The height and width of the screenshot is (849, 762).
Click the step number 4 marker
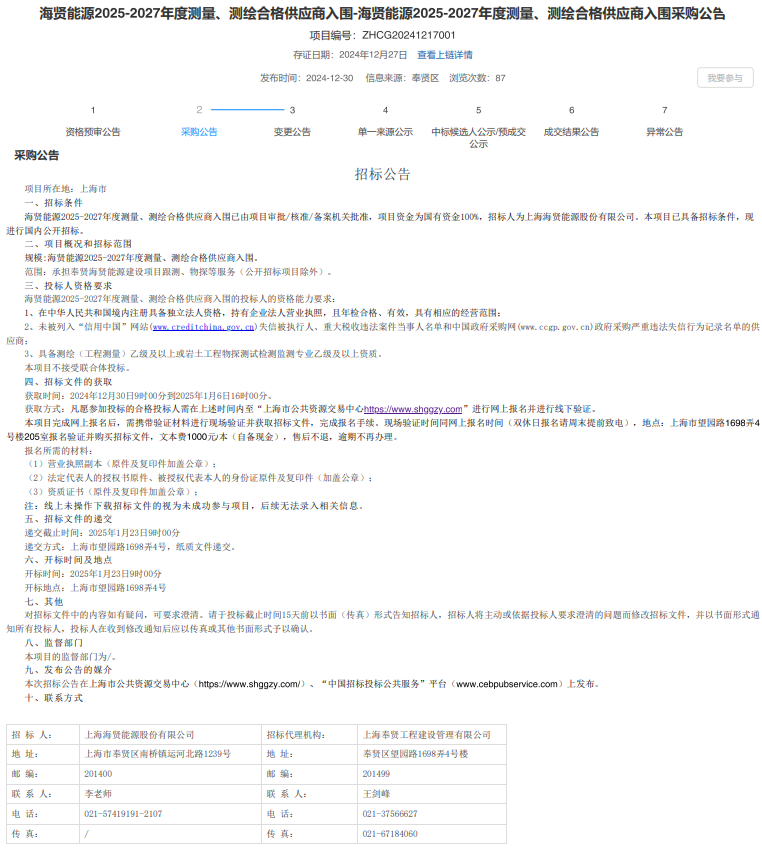pos(385,110)
